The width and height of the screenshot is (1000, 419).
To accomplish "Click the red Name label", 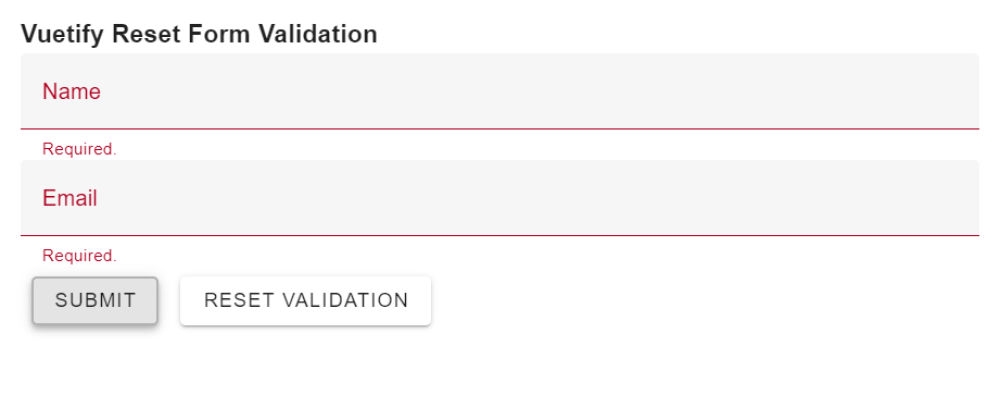I will coord(71,92).
